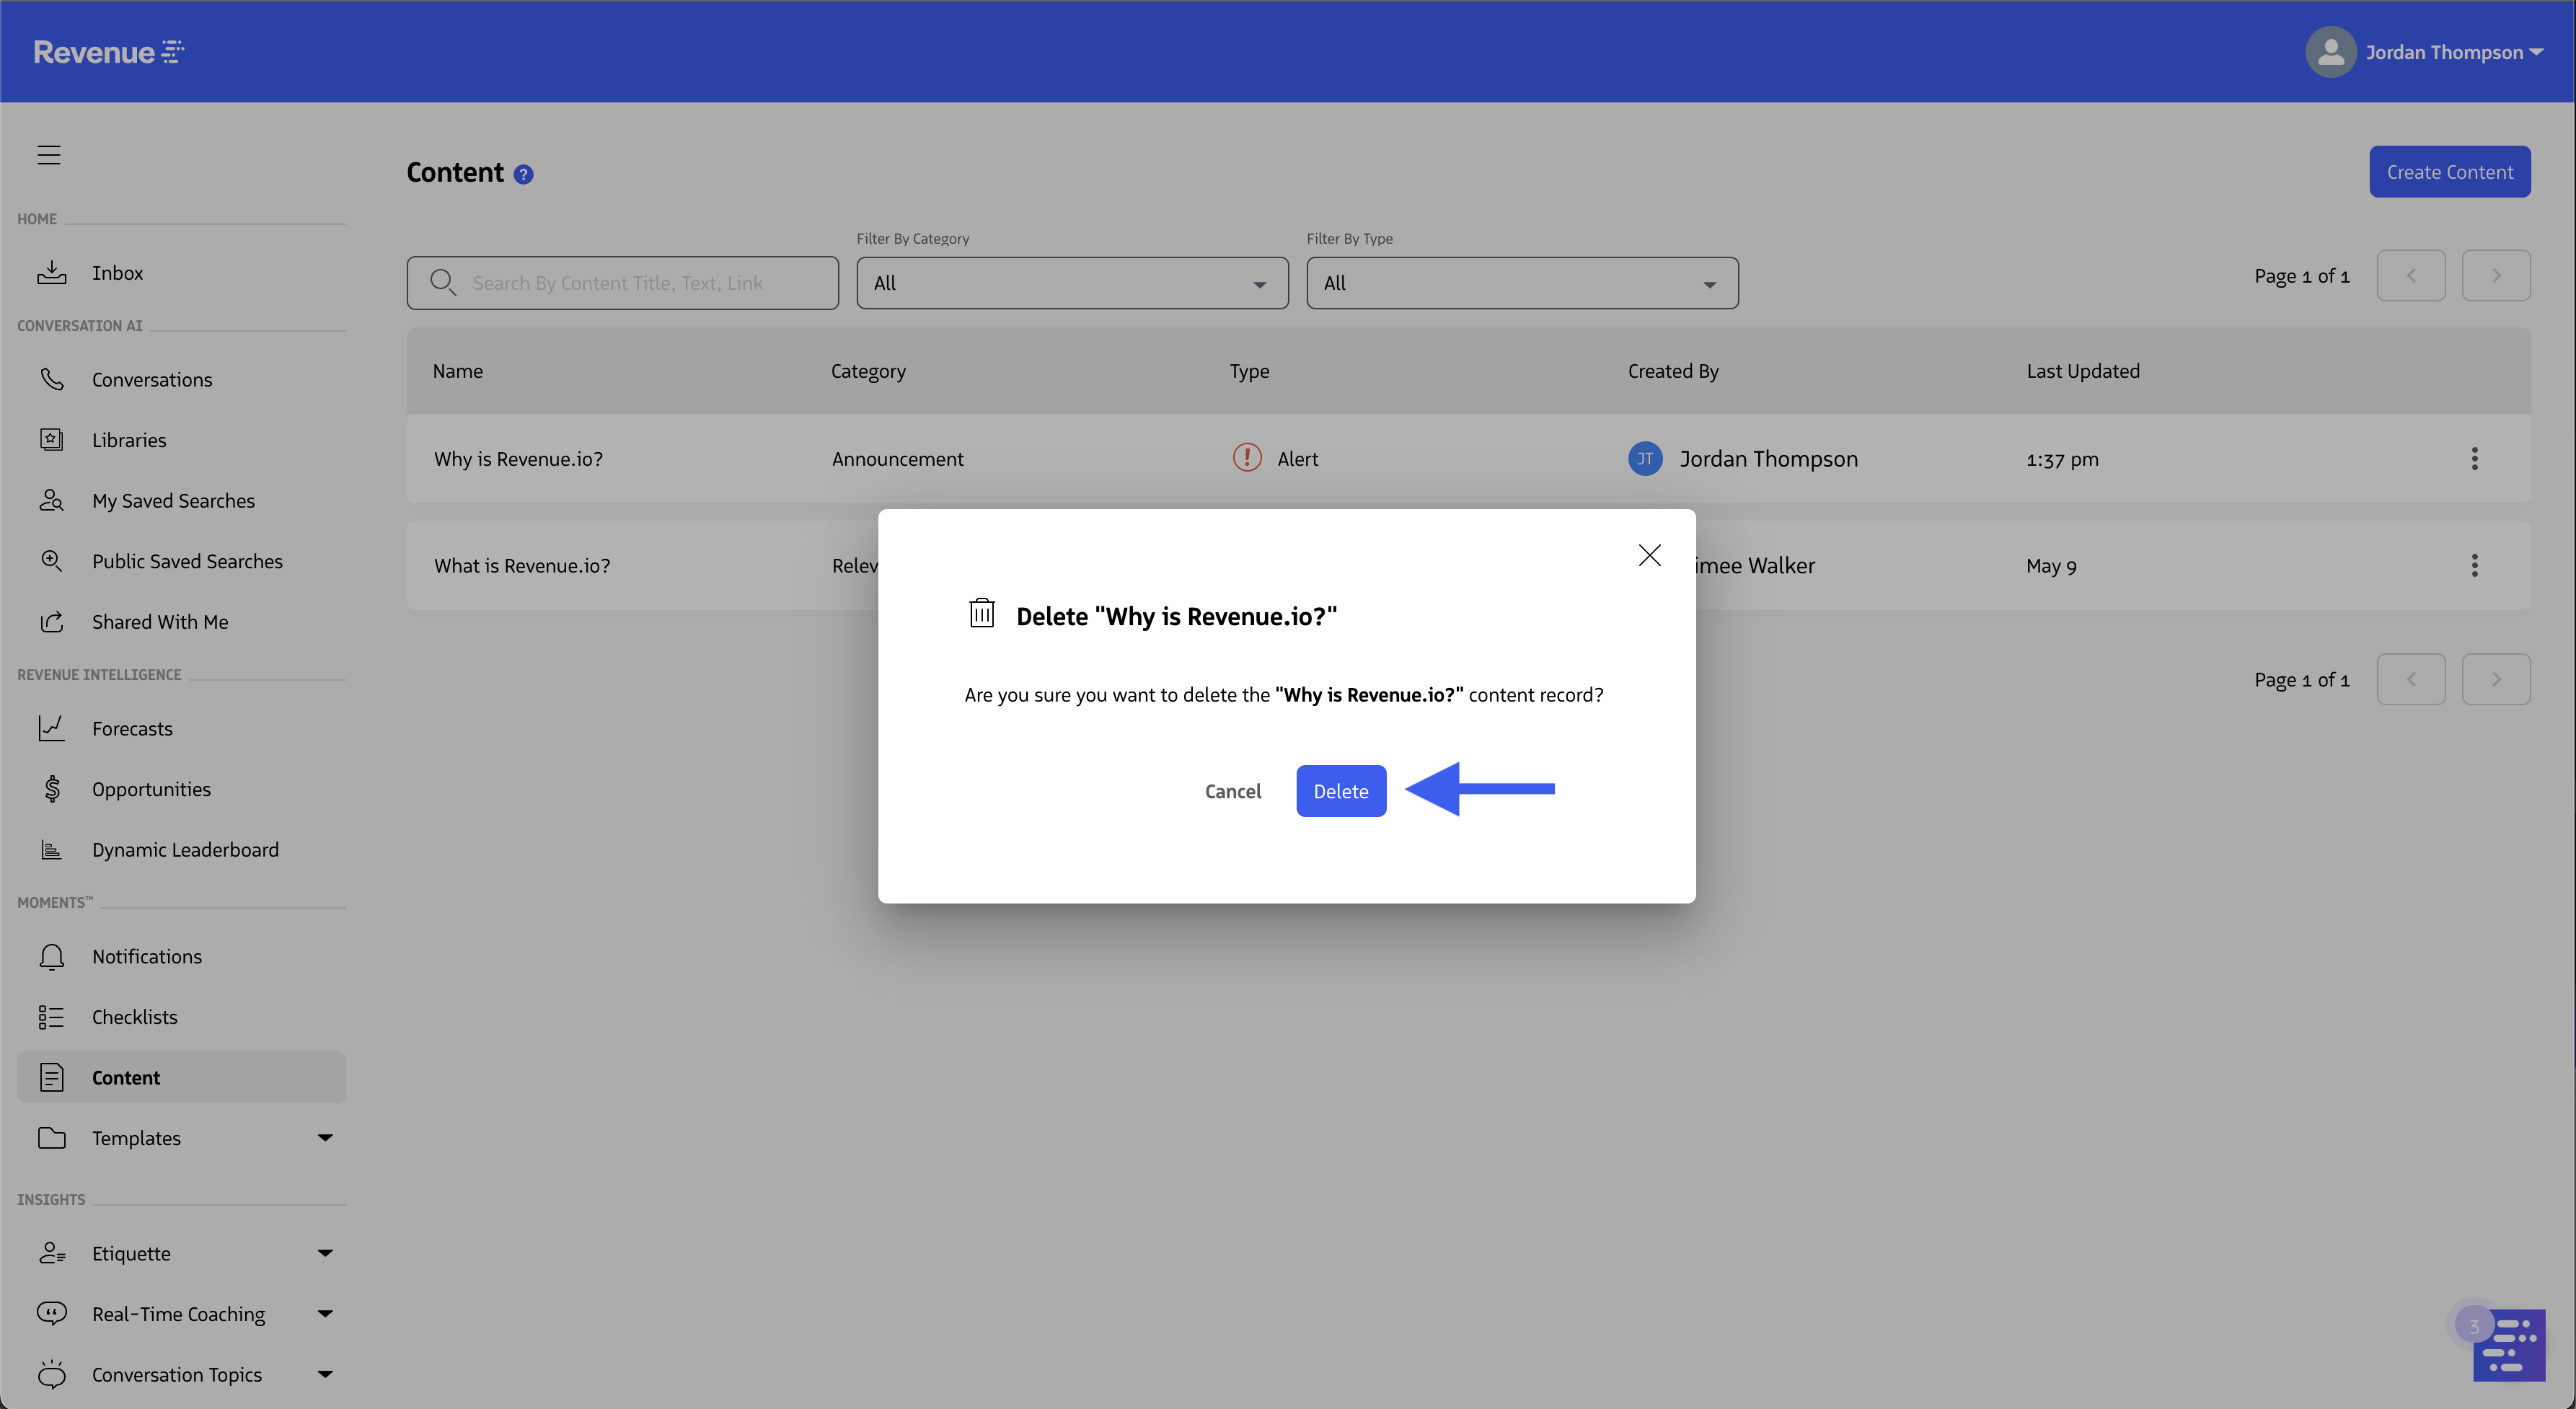This screenshot has width=2576, height=1409.
Task: Go to the Opportunities menu item
Action: (x=181, y=788)
